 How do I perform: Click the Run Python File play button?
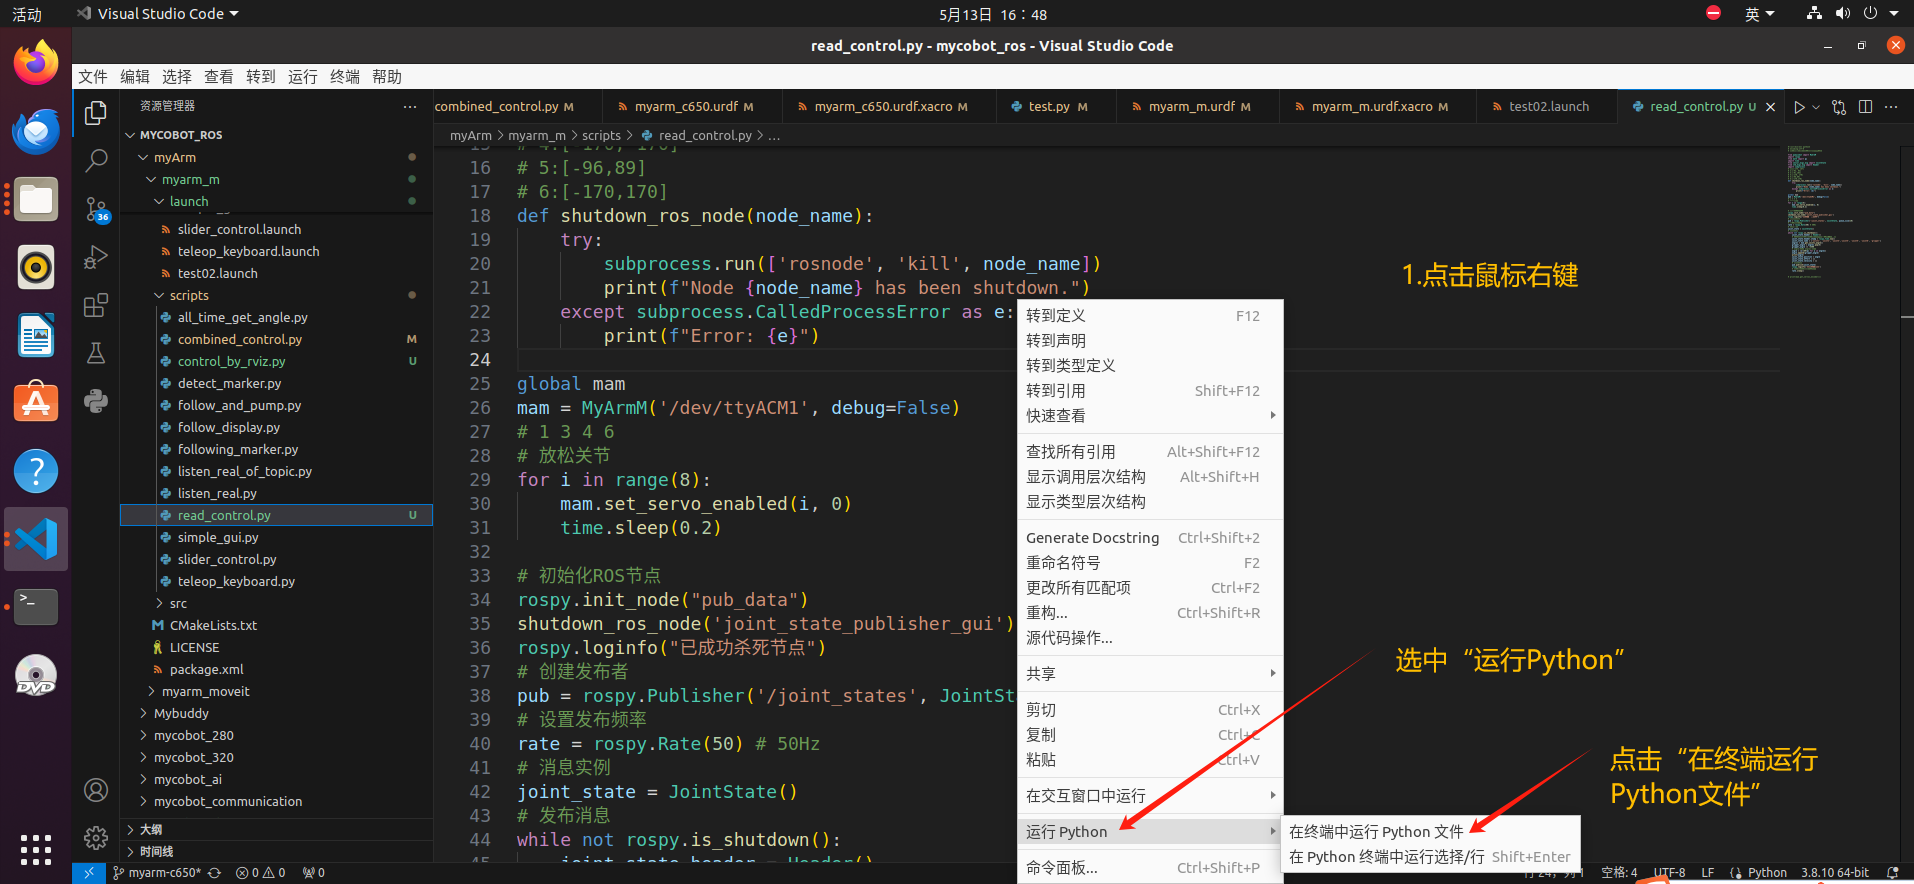[1799, 107]
